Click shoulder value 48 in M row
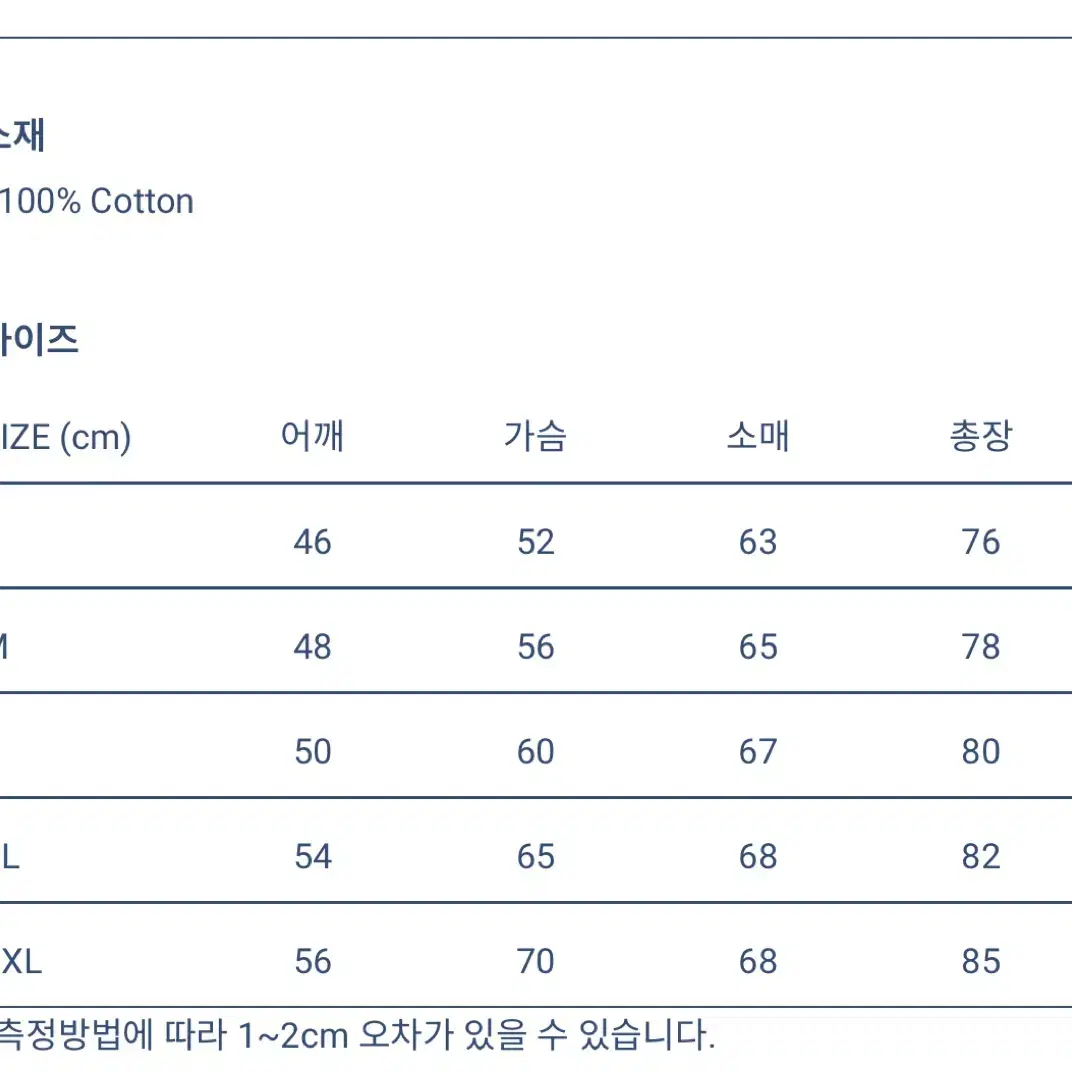 pyautogui.click(x=312, y=647)
